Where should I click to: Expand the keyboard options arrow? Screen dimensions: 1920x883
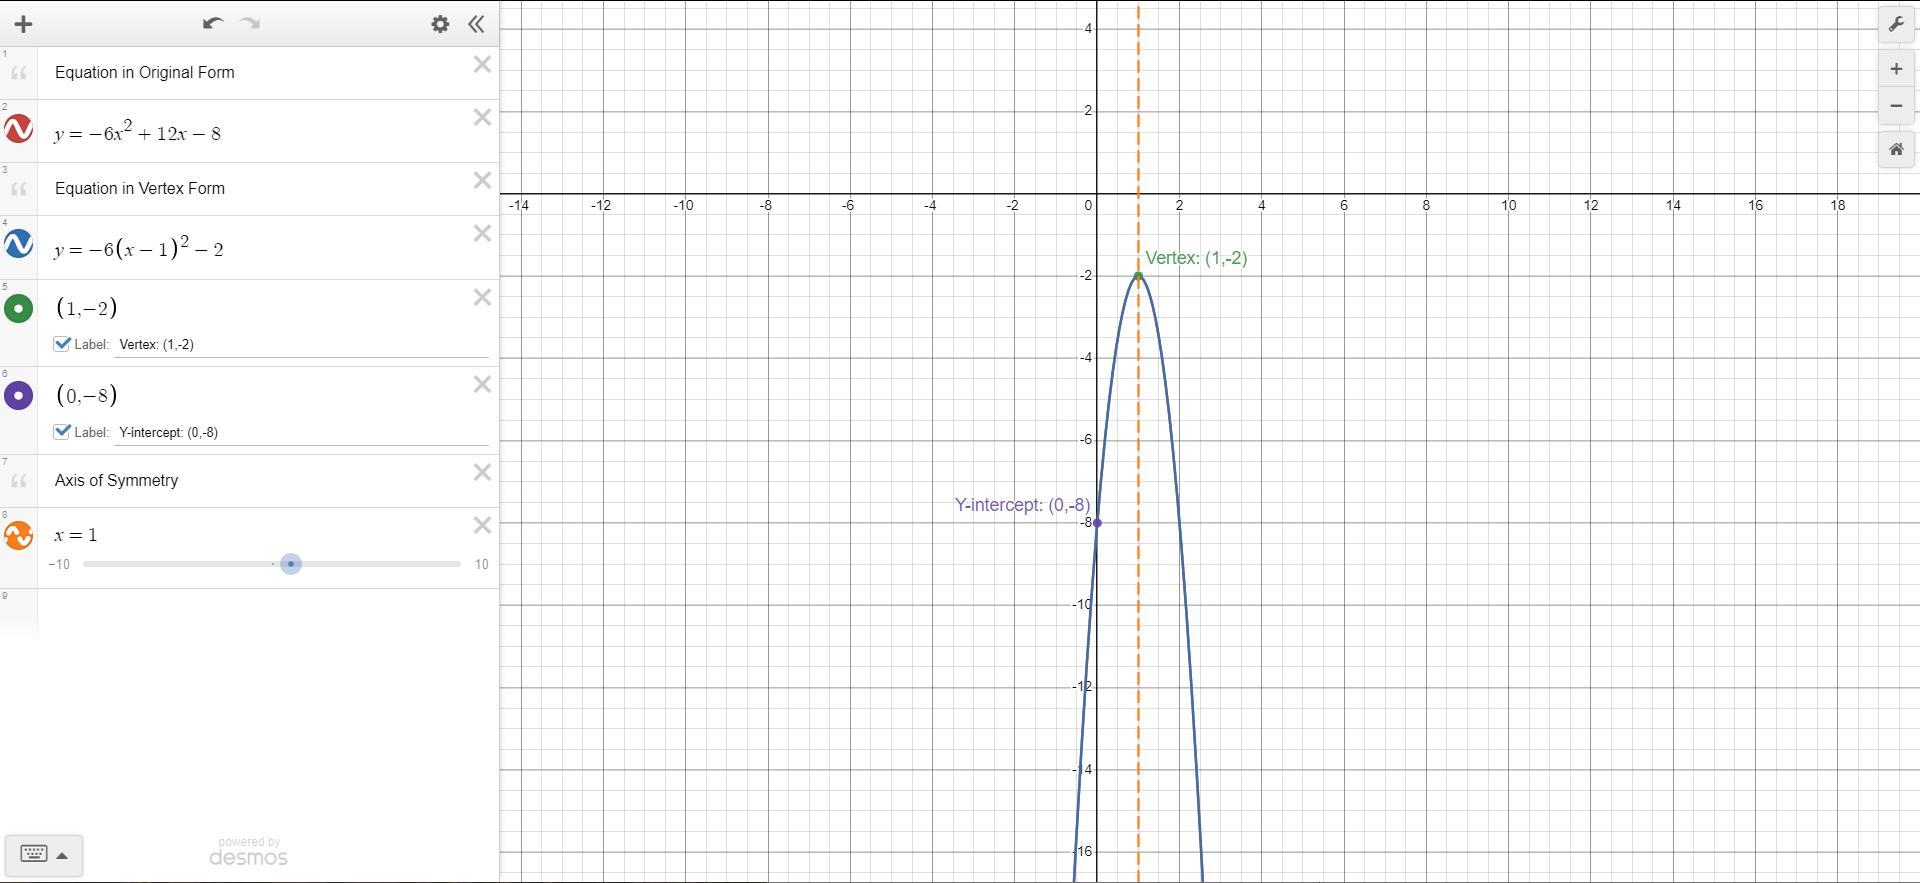click(62, 856)
